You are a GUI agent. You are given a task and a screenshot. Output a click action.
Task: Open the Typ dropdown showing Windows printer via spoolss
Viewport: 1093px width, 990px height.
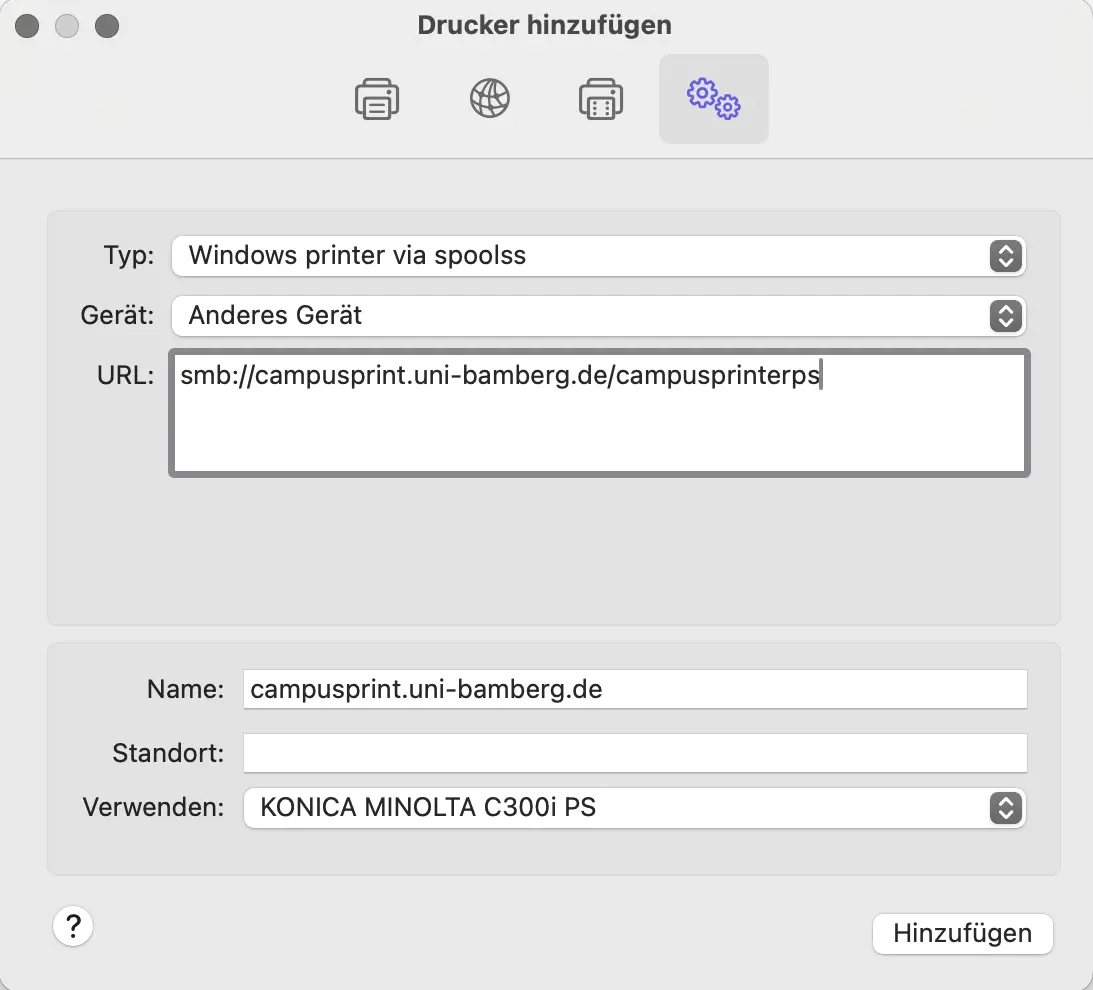click(599, 256)
